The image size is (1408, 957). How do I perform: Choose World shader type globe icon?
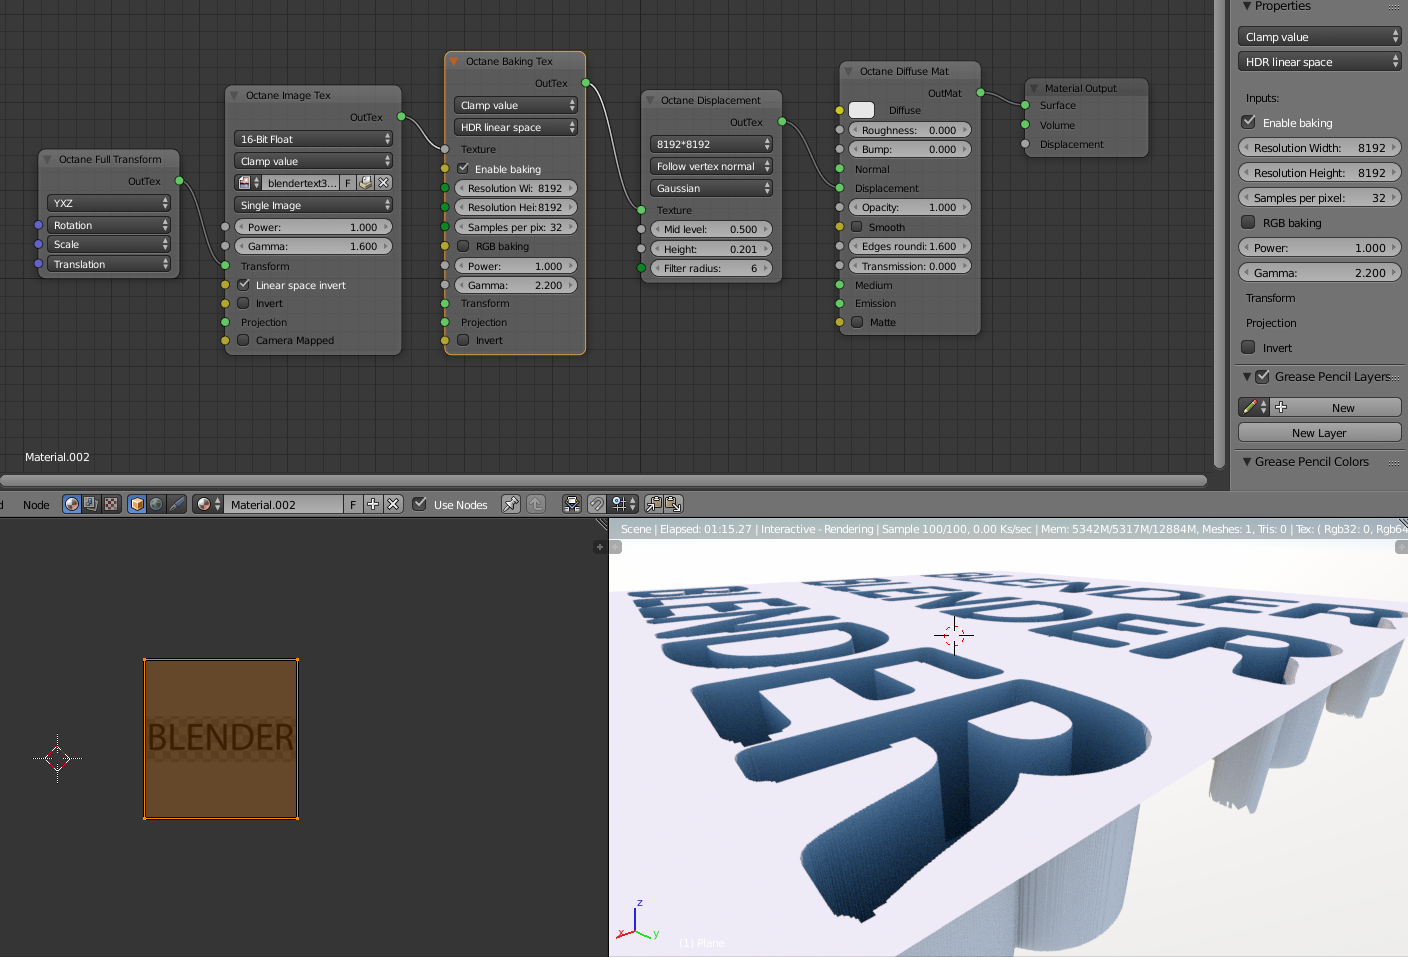pyautogui.click(x=156, y=504)
